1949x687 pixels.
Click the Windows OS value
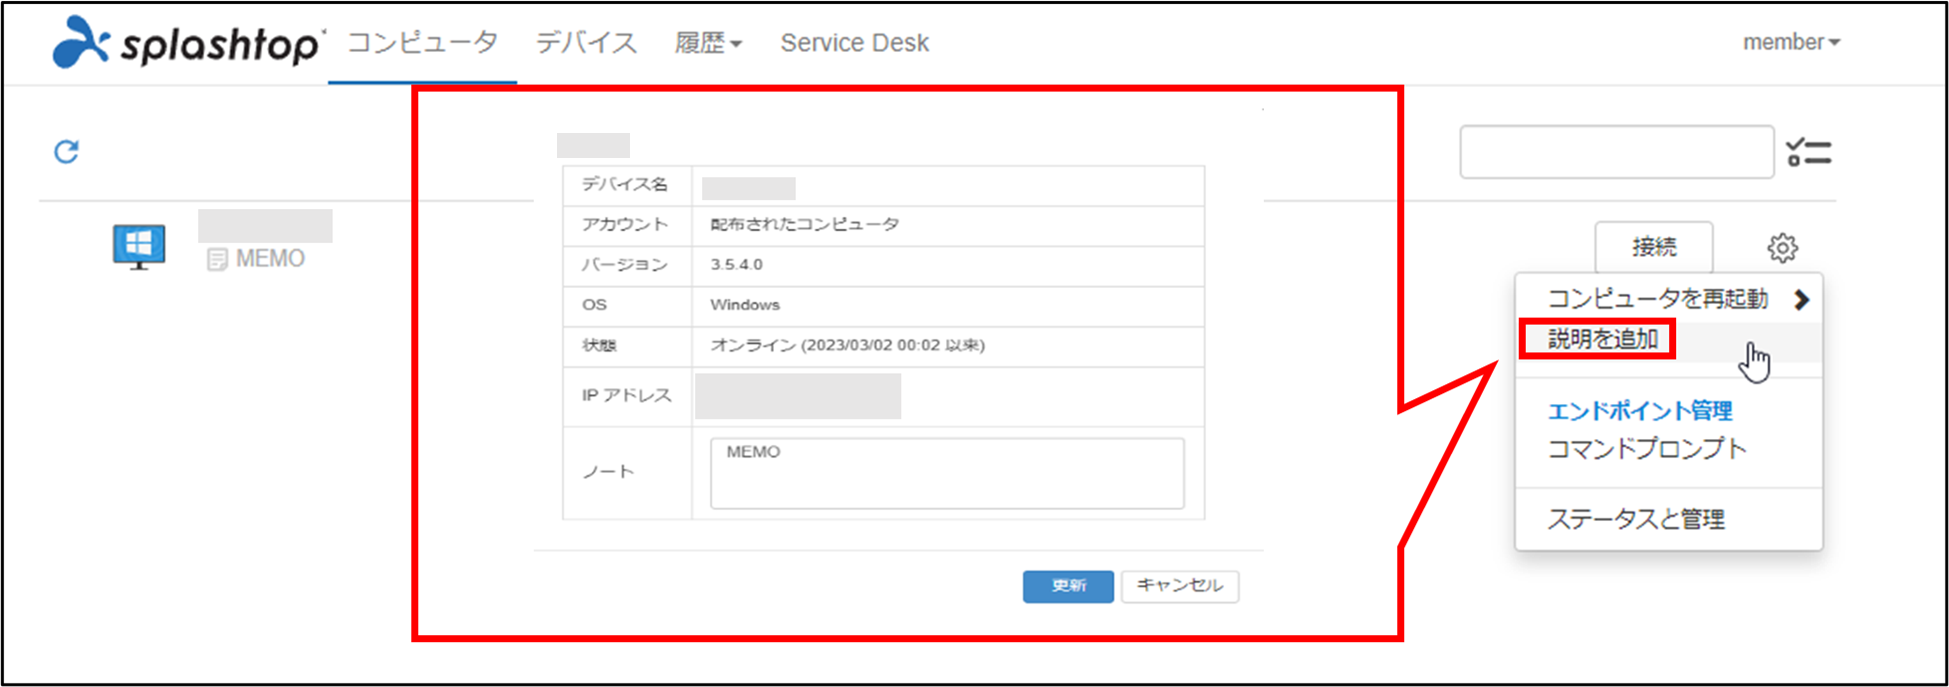pos(745,305)
